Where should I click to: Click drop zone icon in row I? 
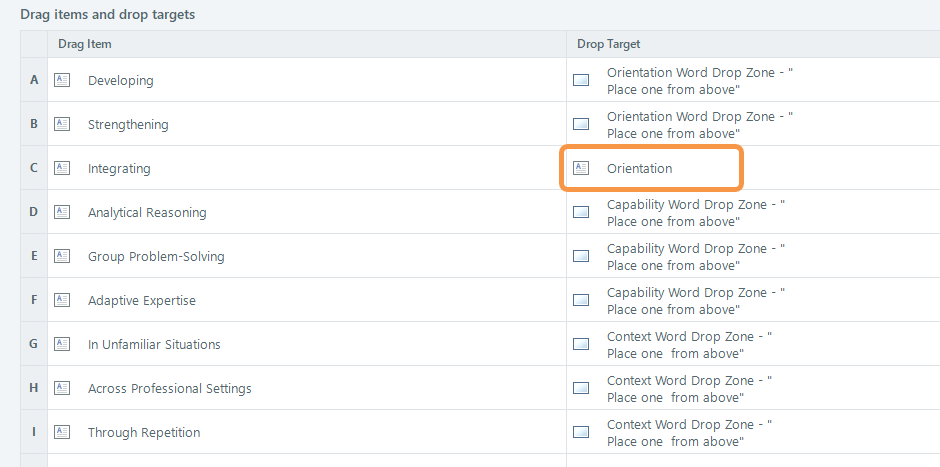(x=581, y=432)
